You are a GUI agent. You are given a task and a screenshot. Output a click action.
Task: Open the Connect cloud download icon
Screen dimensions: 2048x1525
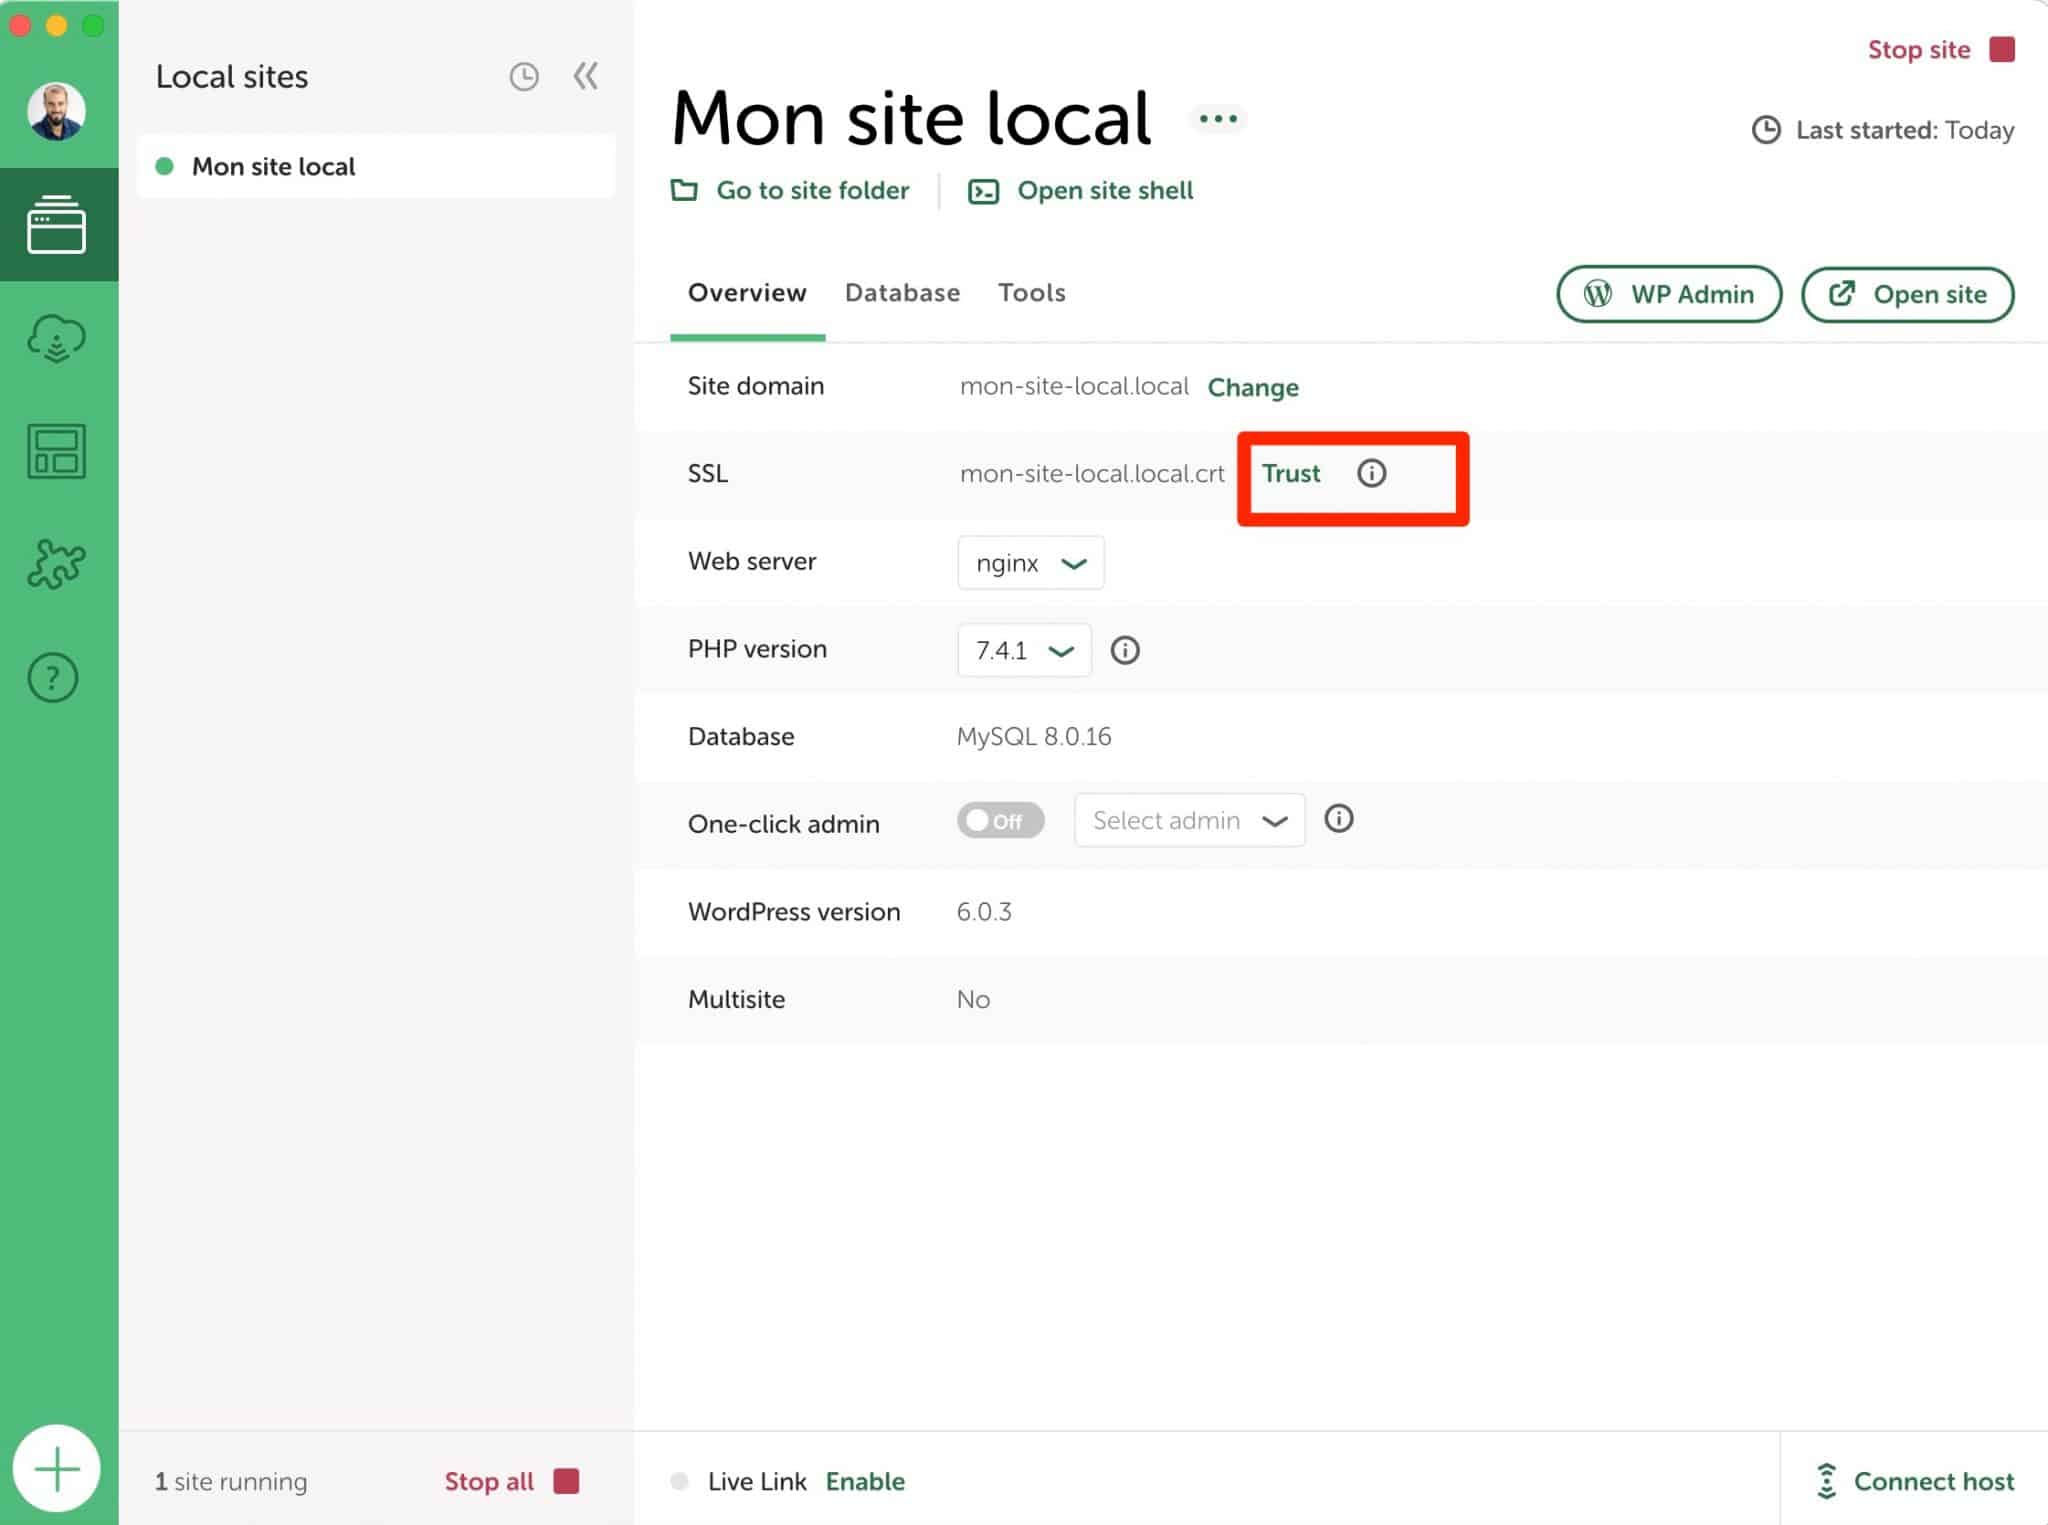point(57,338)
